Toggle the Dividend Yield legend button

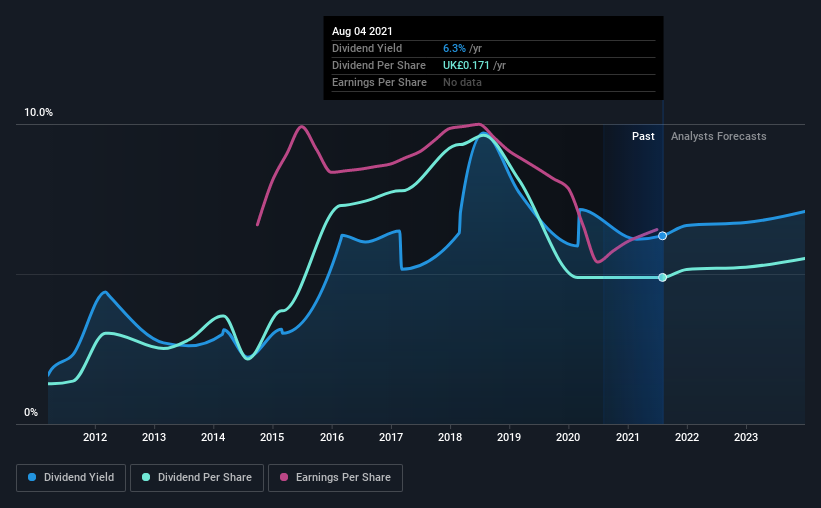[71, 478]
